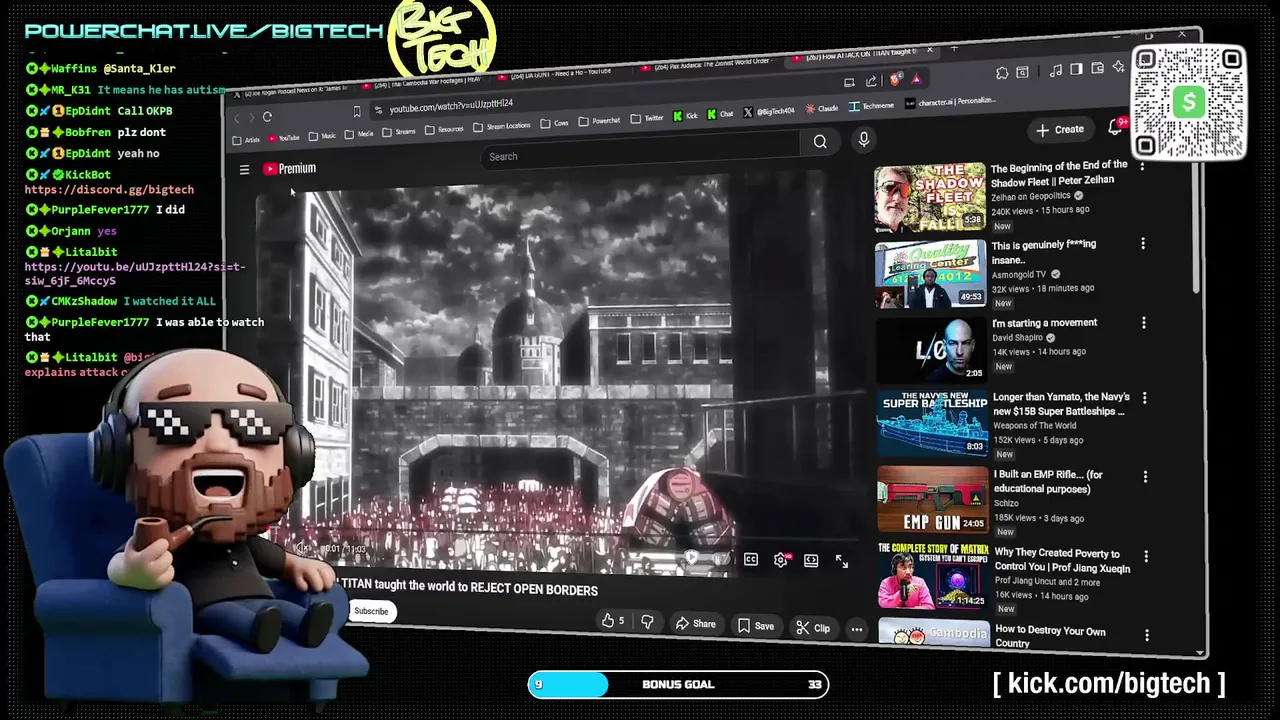Click the music note media control icon
1280x720 pixels.
[1056, 70]
